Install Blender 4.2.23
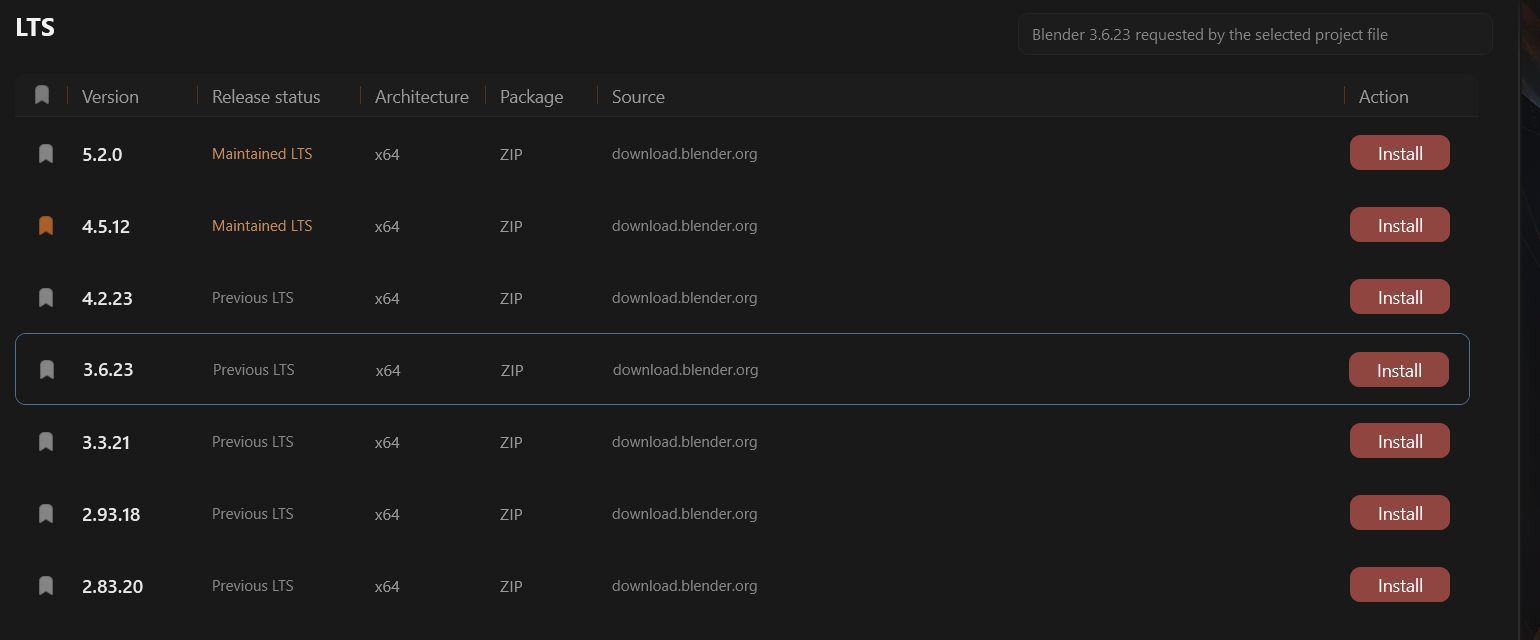 coord(1400,297)
